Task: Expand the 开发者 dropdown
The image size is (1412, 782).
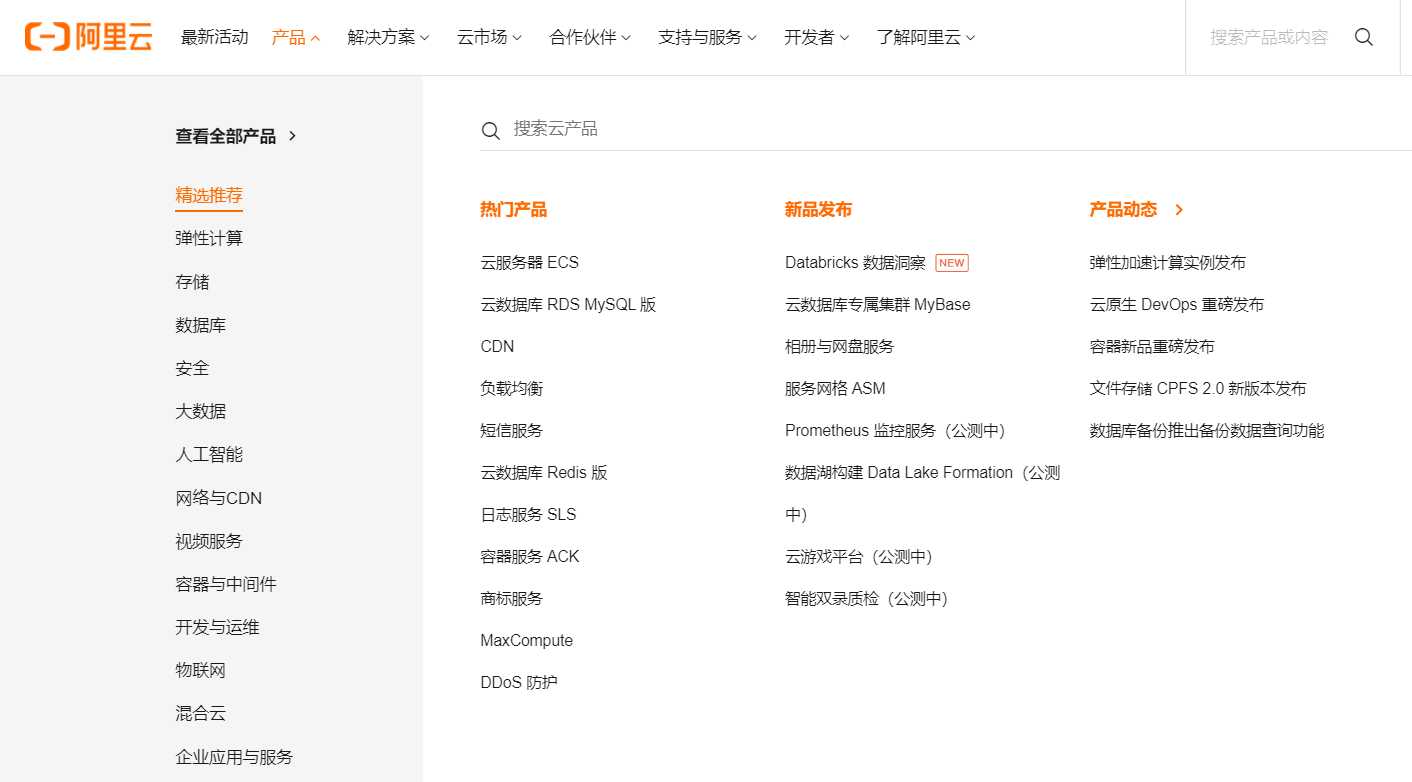Action: pyautogui.click(x=816, y=37)
